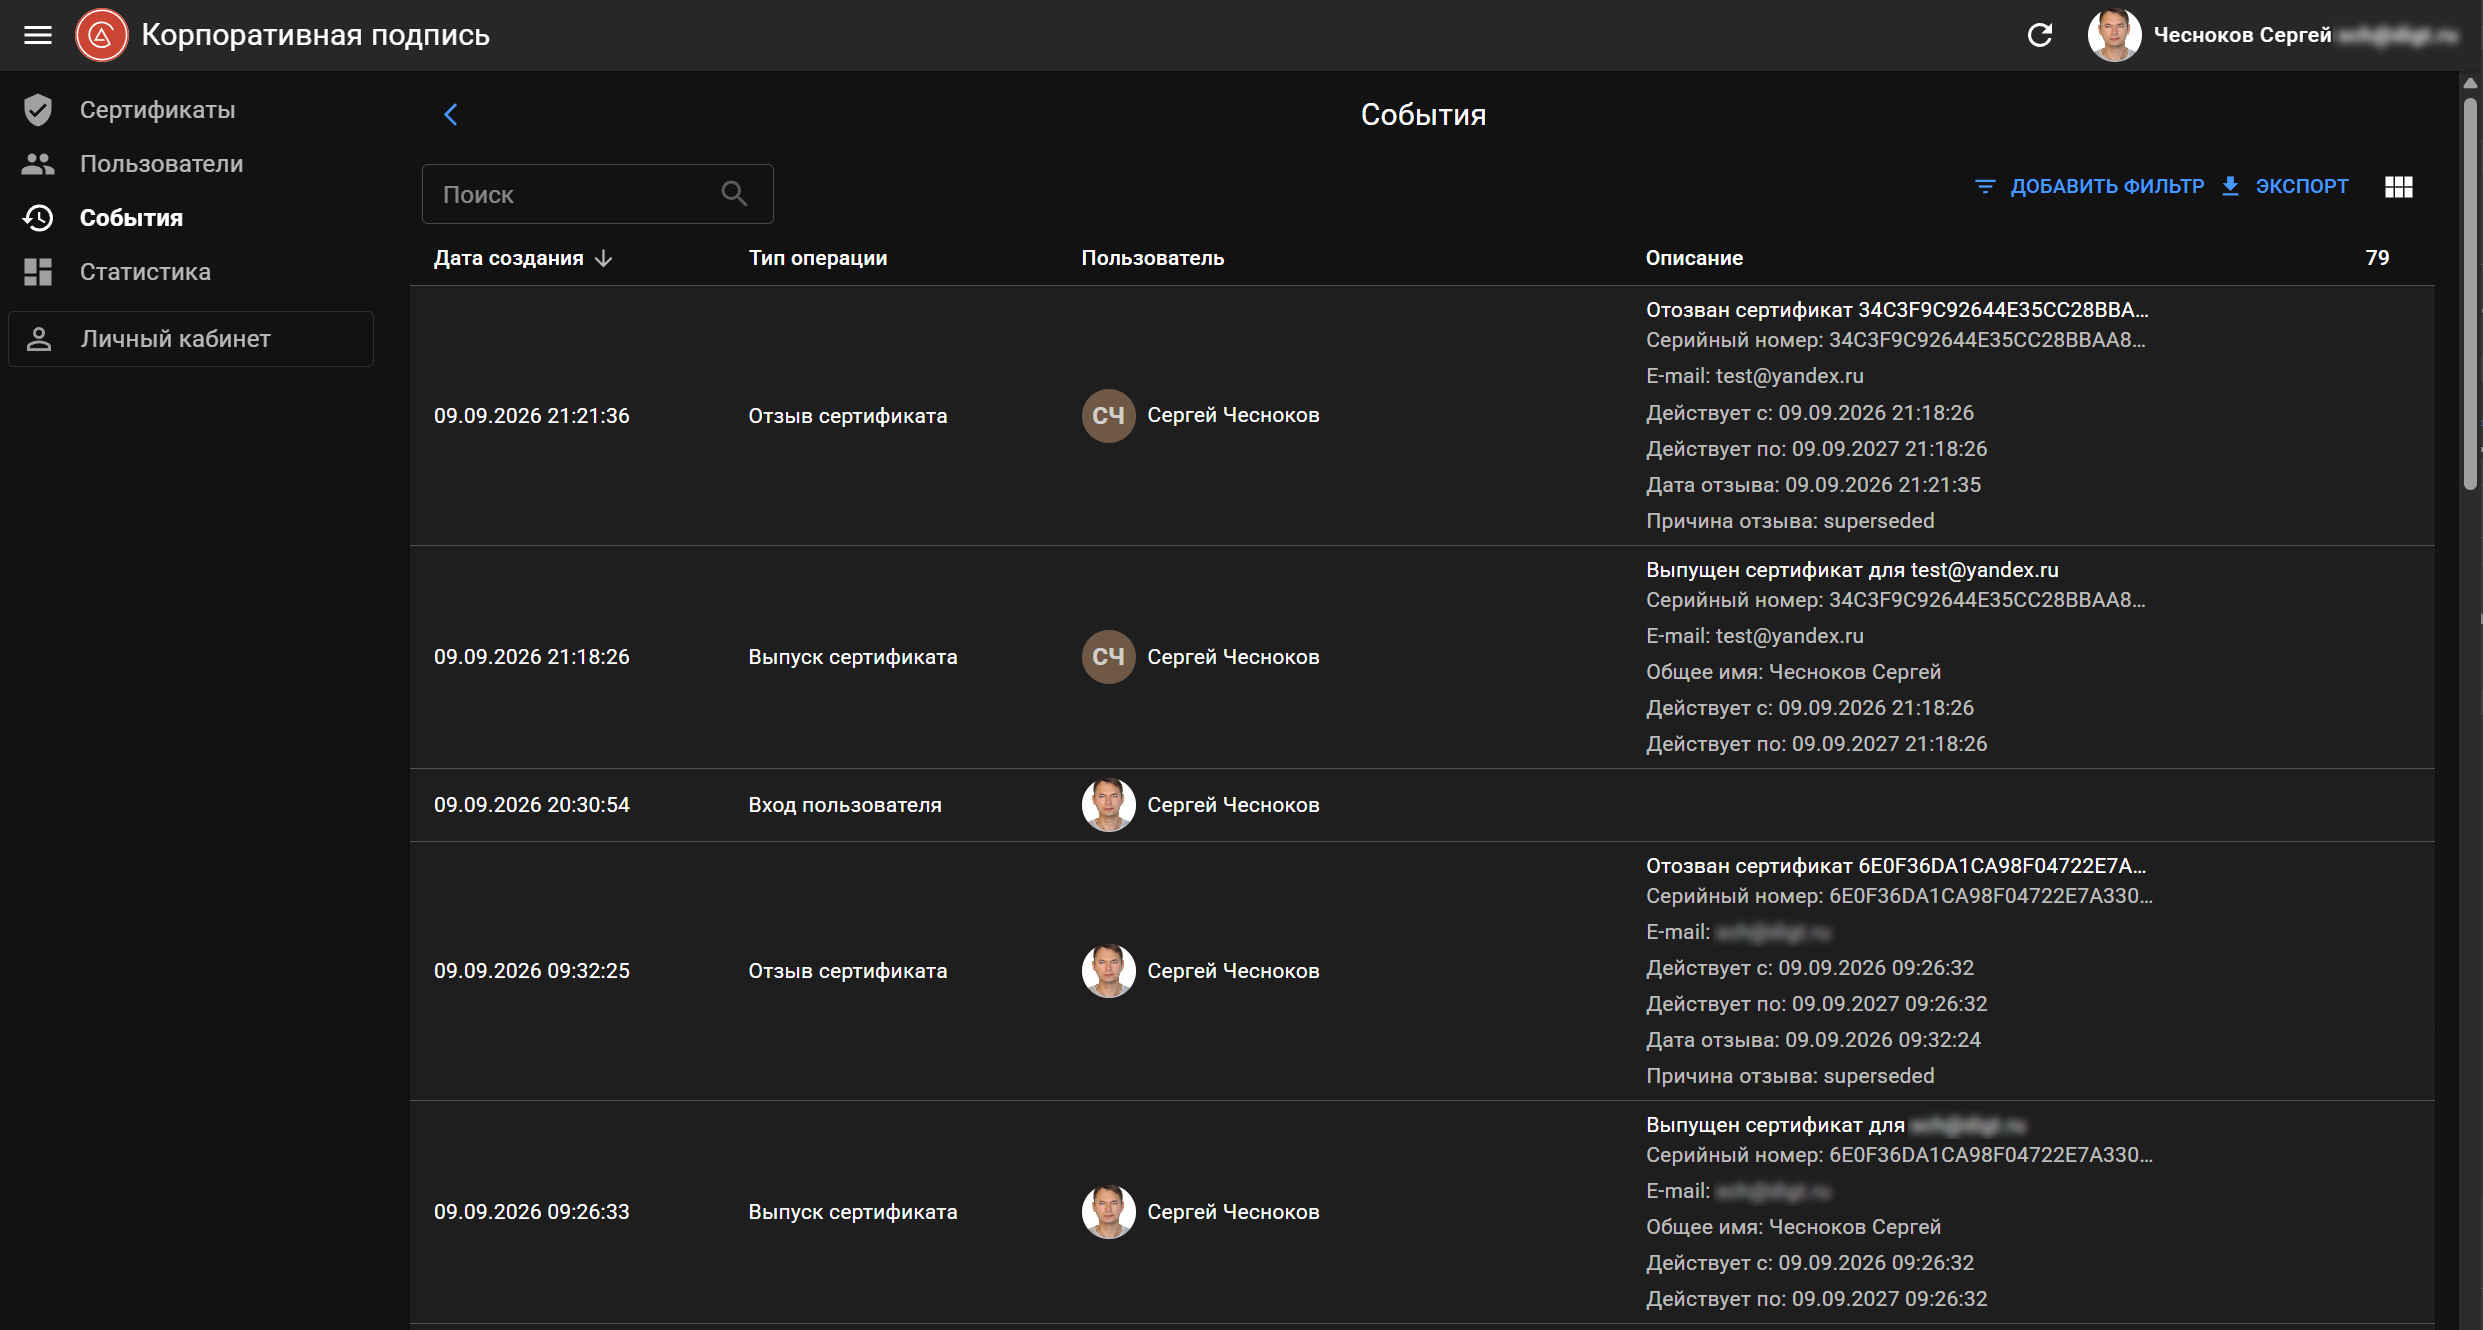Click the magnifier icon in the search box
This screenshot has height=1330, width=2483.
point(735,194)
